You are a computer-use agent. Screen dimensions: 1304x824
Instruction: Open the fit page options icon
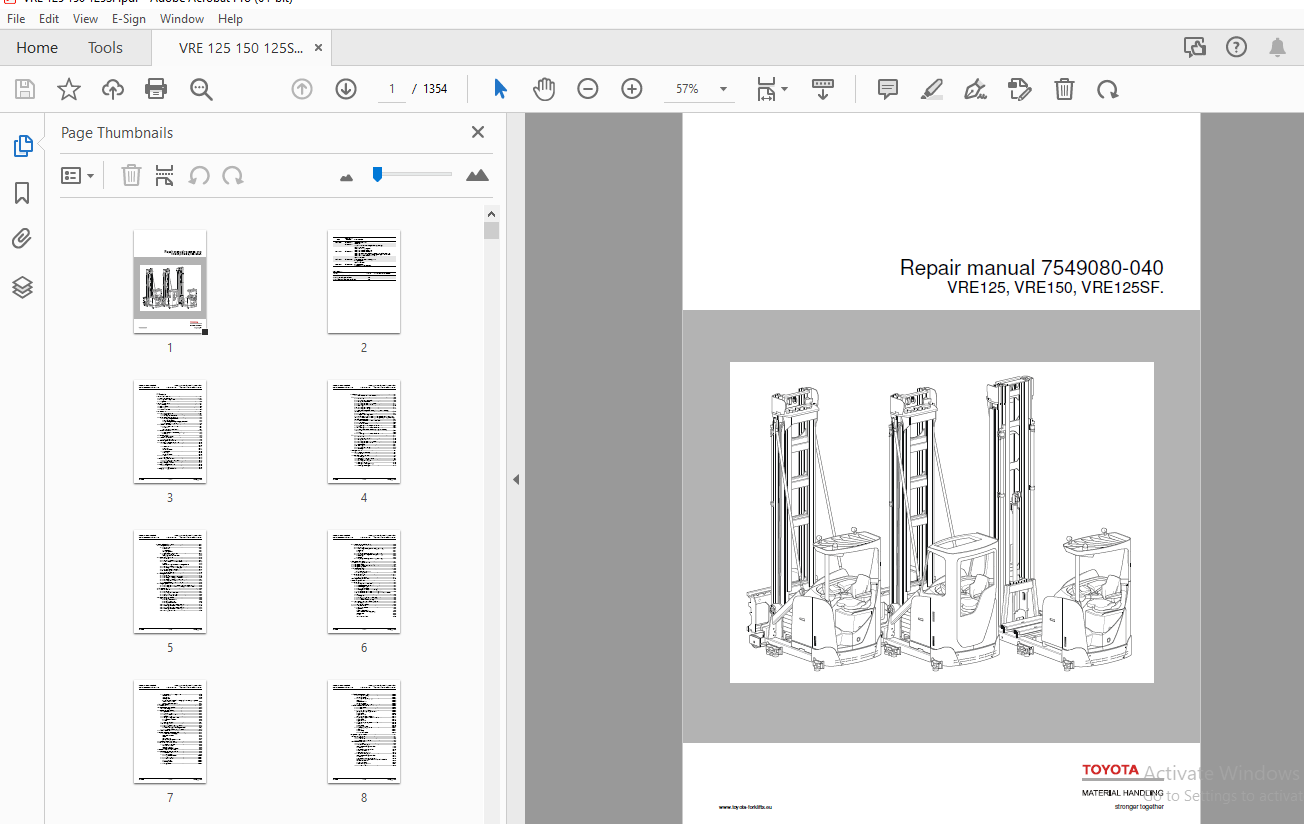pos(772,89)
